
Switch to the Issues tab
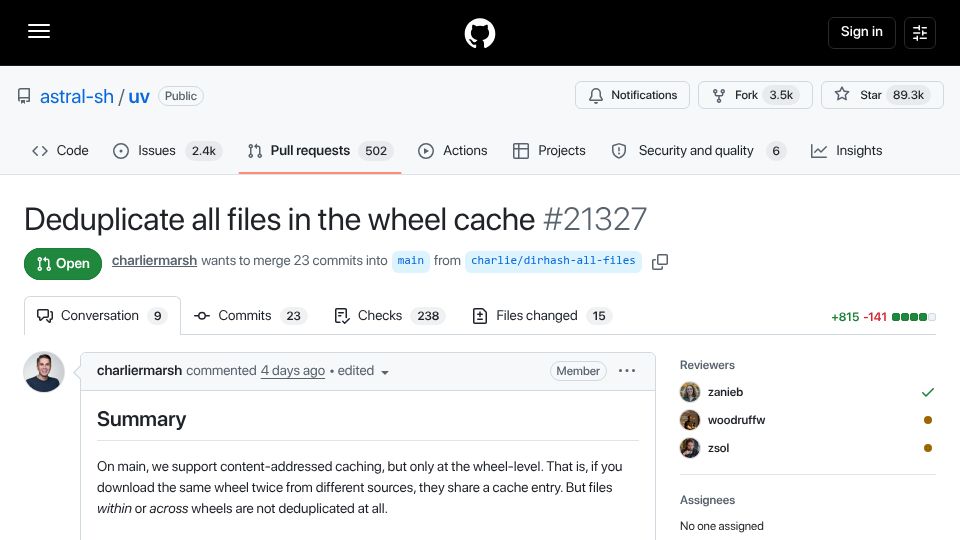167,151
